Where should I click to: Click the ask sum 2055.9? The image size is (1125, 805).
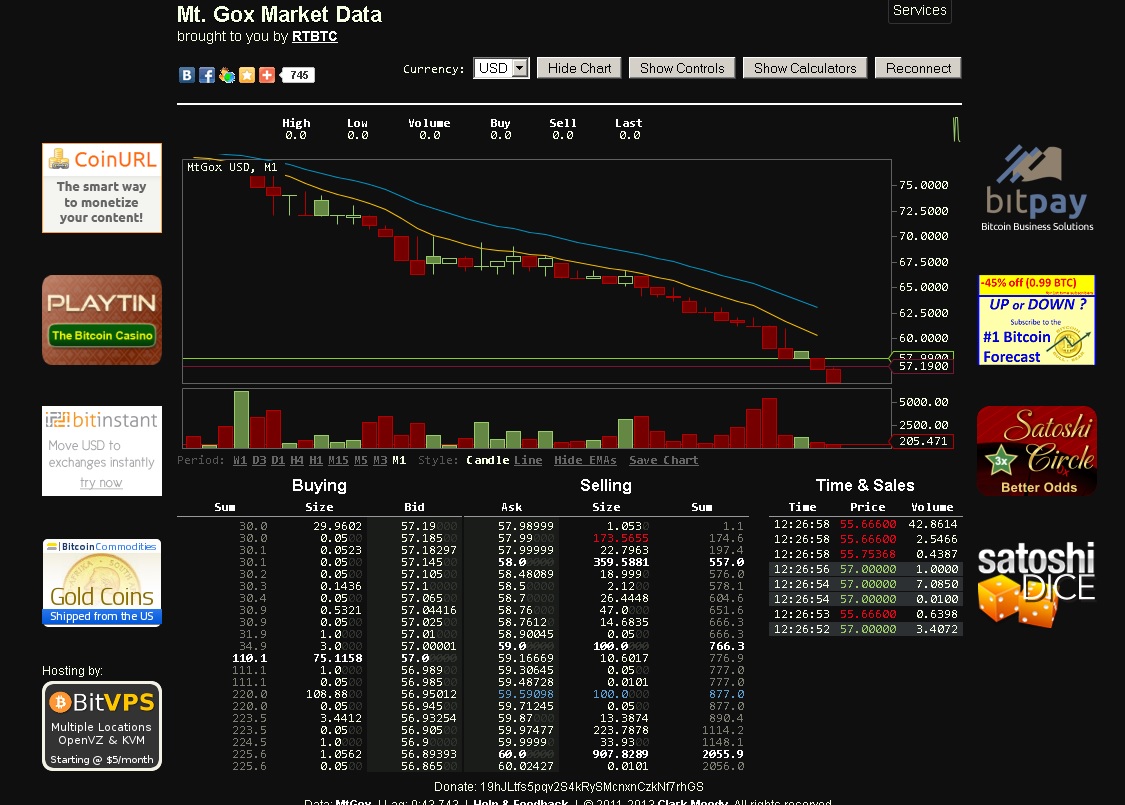[722, 755]
